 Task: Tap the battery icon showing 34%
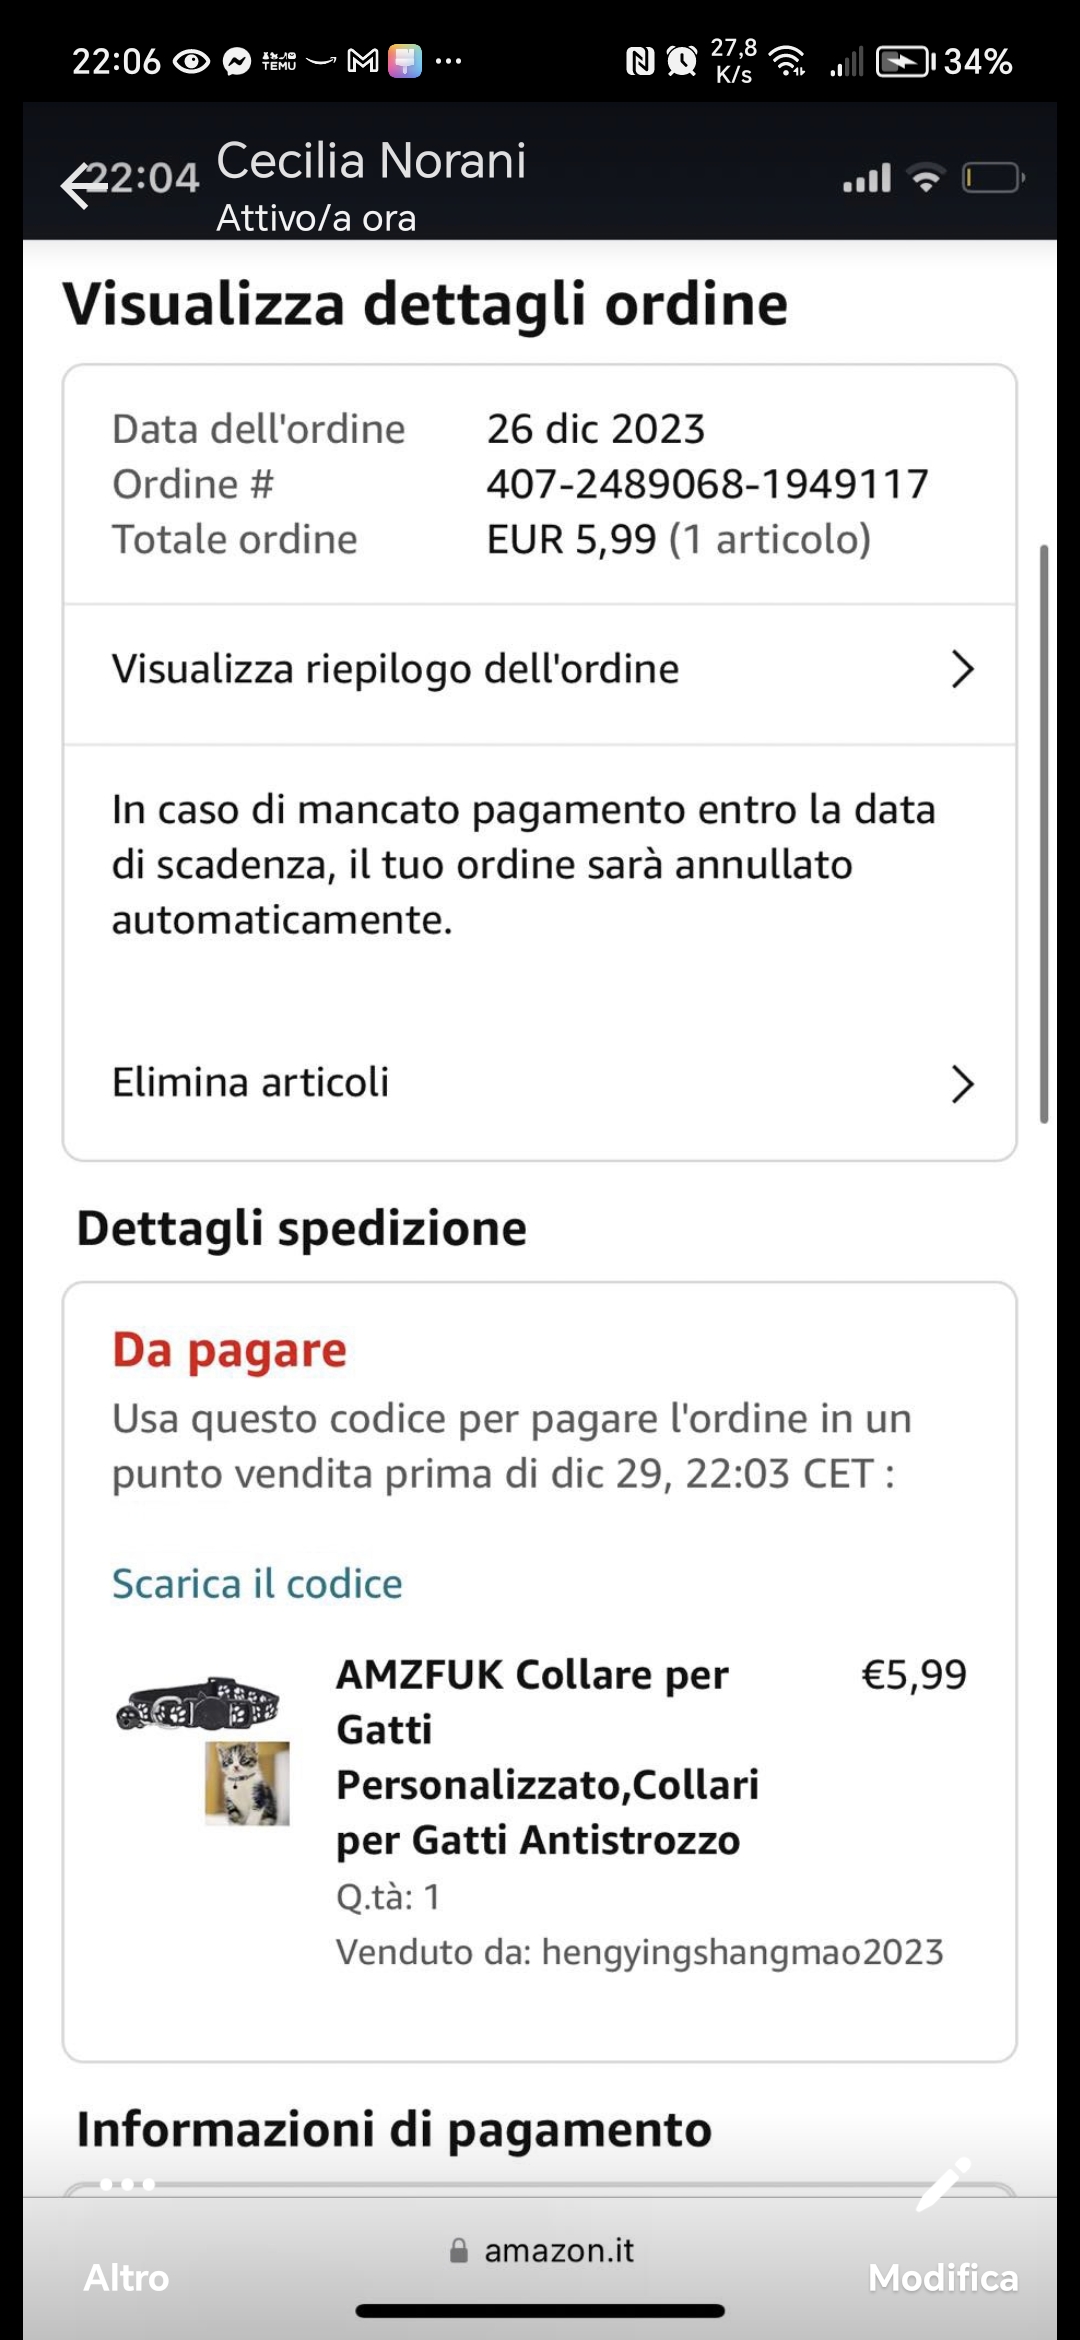[903, 62]
